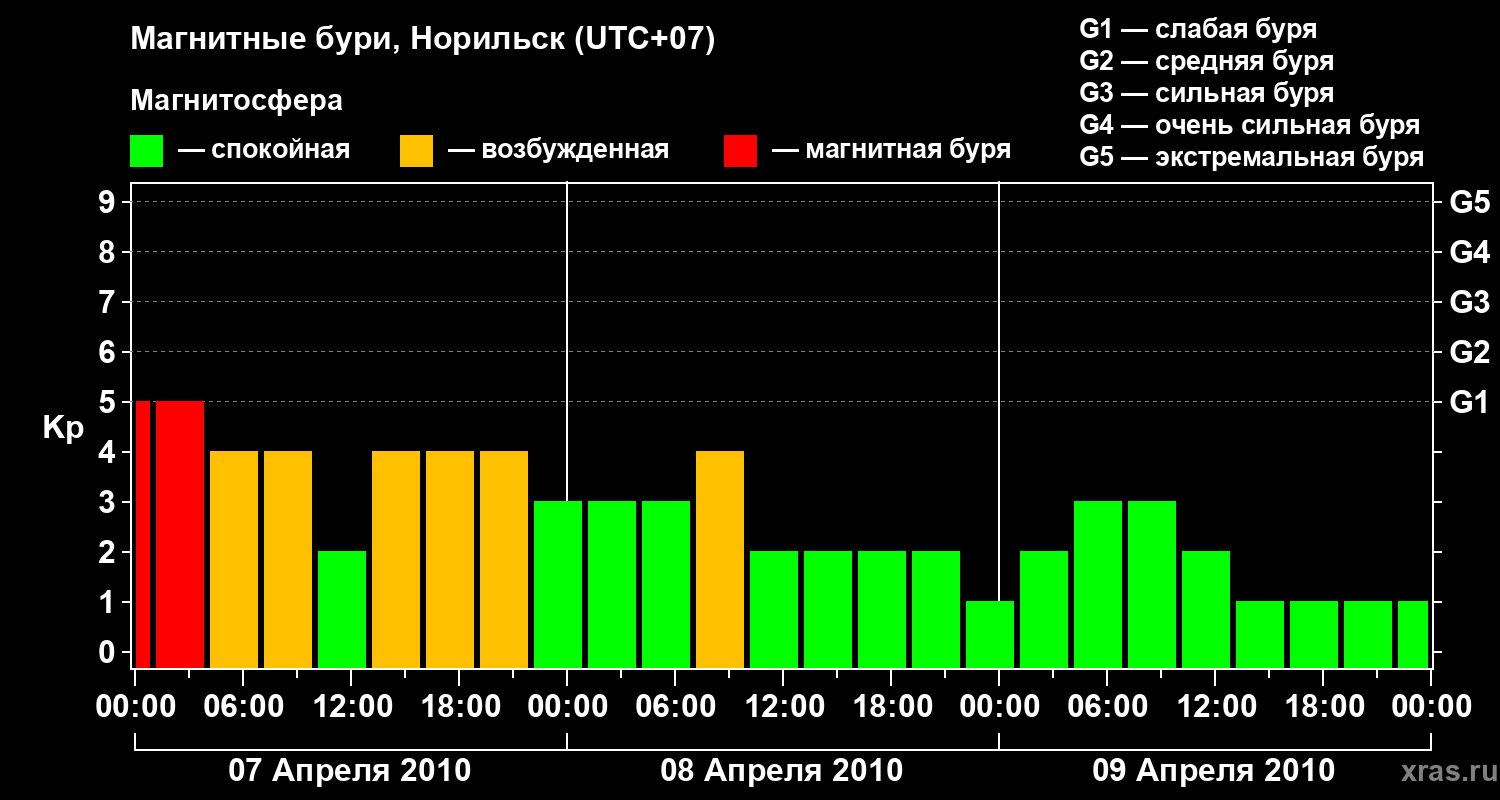Click the Kp 1 green bar on 08 April

(x=990, y=634)
